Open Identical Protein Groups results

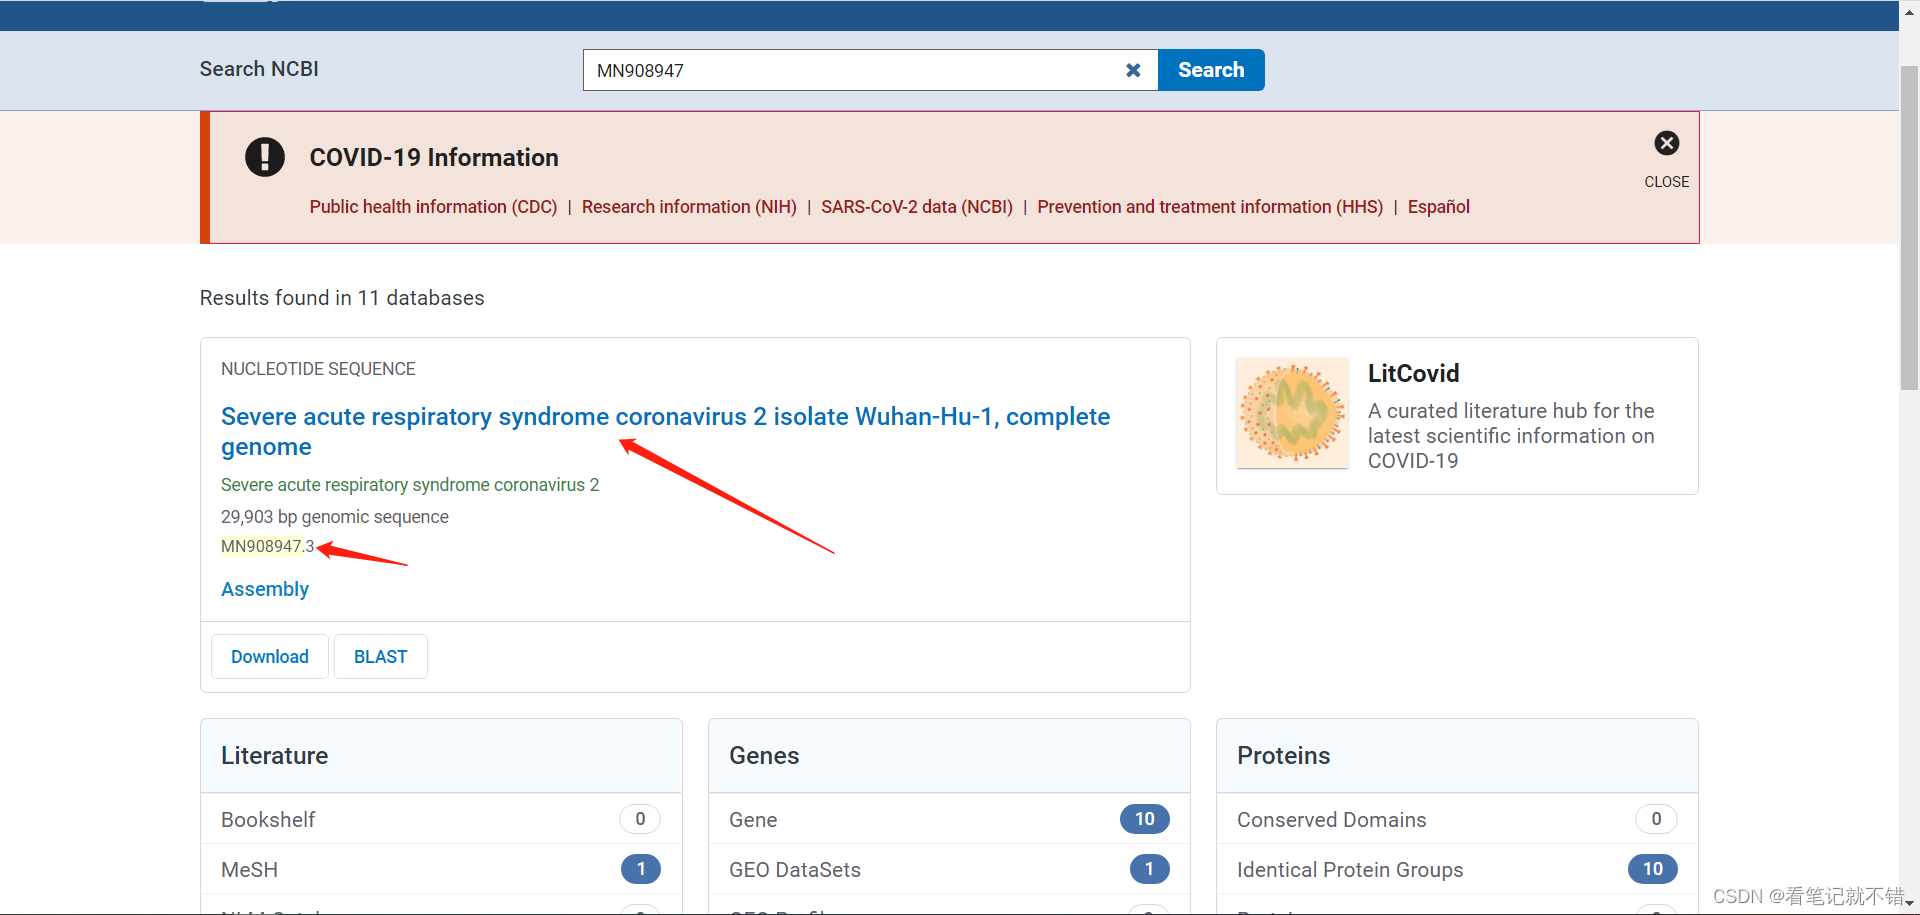(x=1457, y=869)
